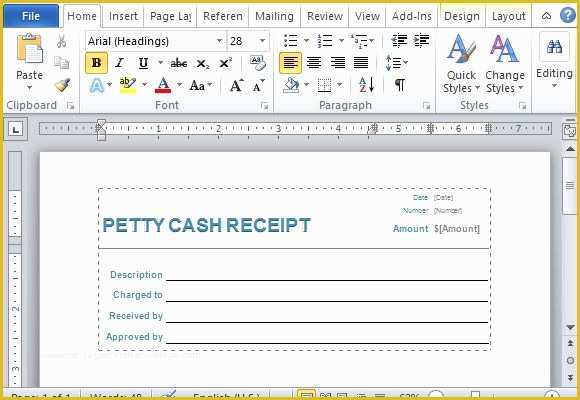Toggle Subscript formatting

[x=203, y=64]
